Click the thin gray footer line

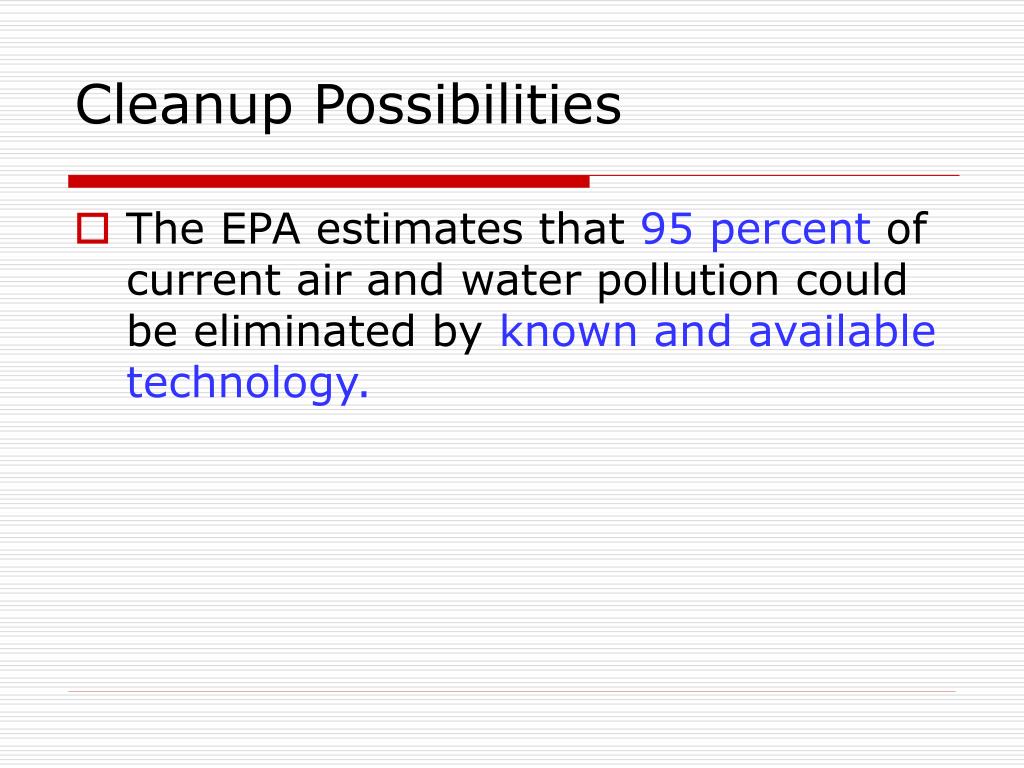point(512,691)
